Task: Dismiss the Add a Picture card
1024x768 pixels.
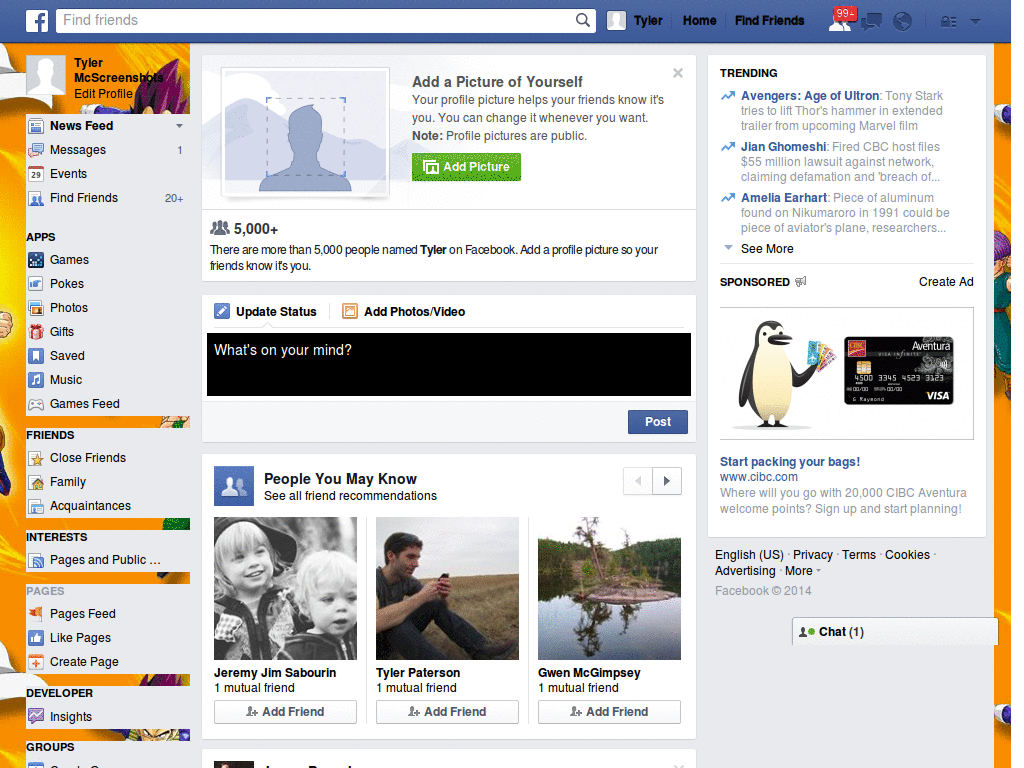Action: [678, 73]
